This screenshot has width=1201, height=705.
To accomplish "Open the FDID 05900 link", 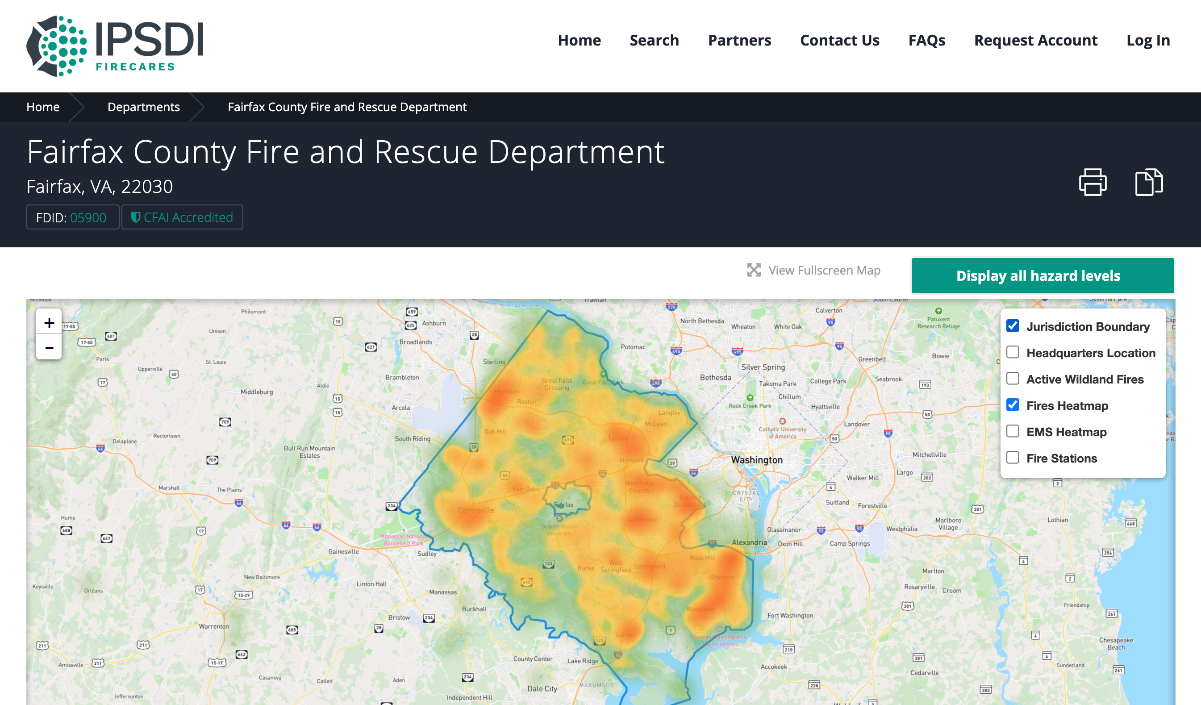I will [88, 216].
